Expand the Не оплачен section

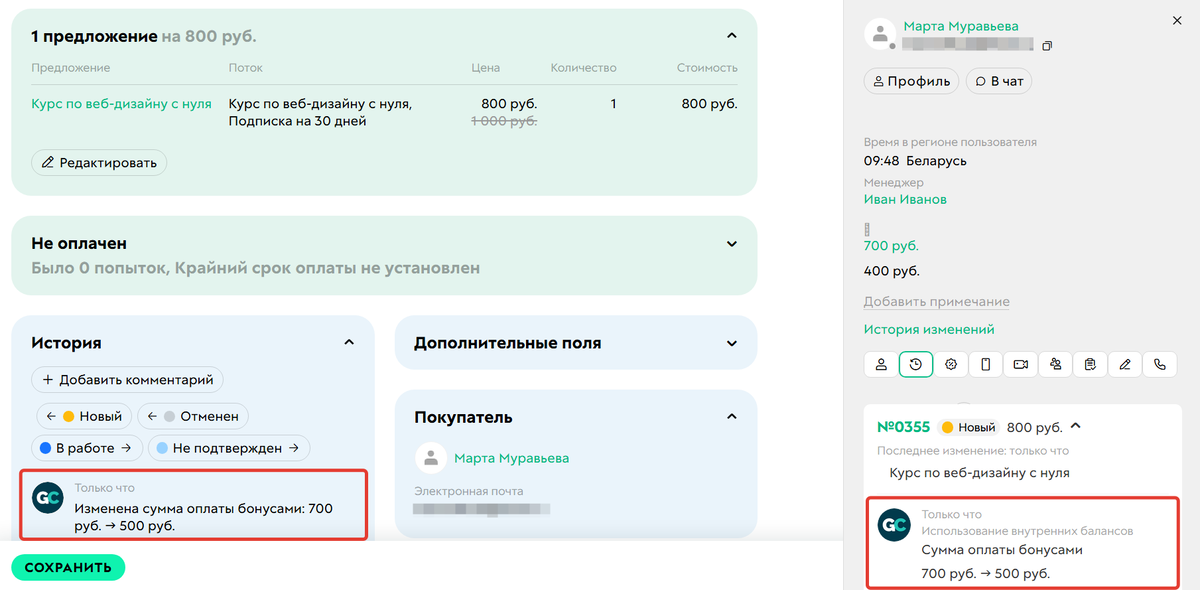click(731, 244)
